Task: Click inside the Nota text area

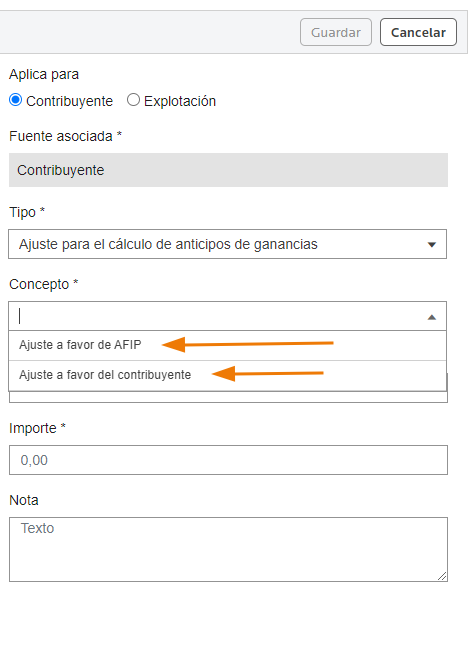Action: (228, 549)
